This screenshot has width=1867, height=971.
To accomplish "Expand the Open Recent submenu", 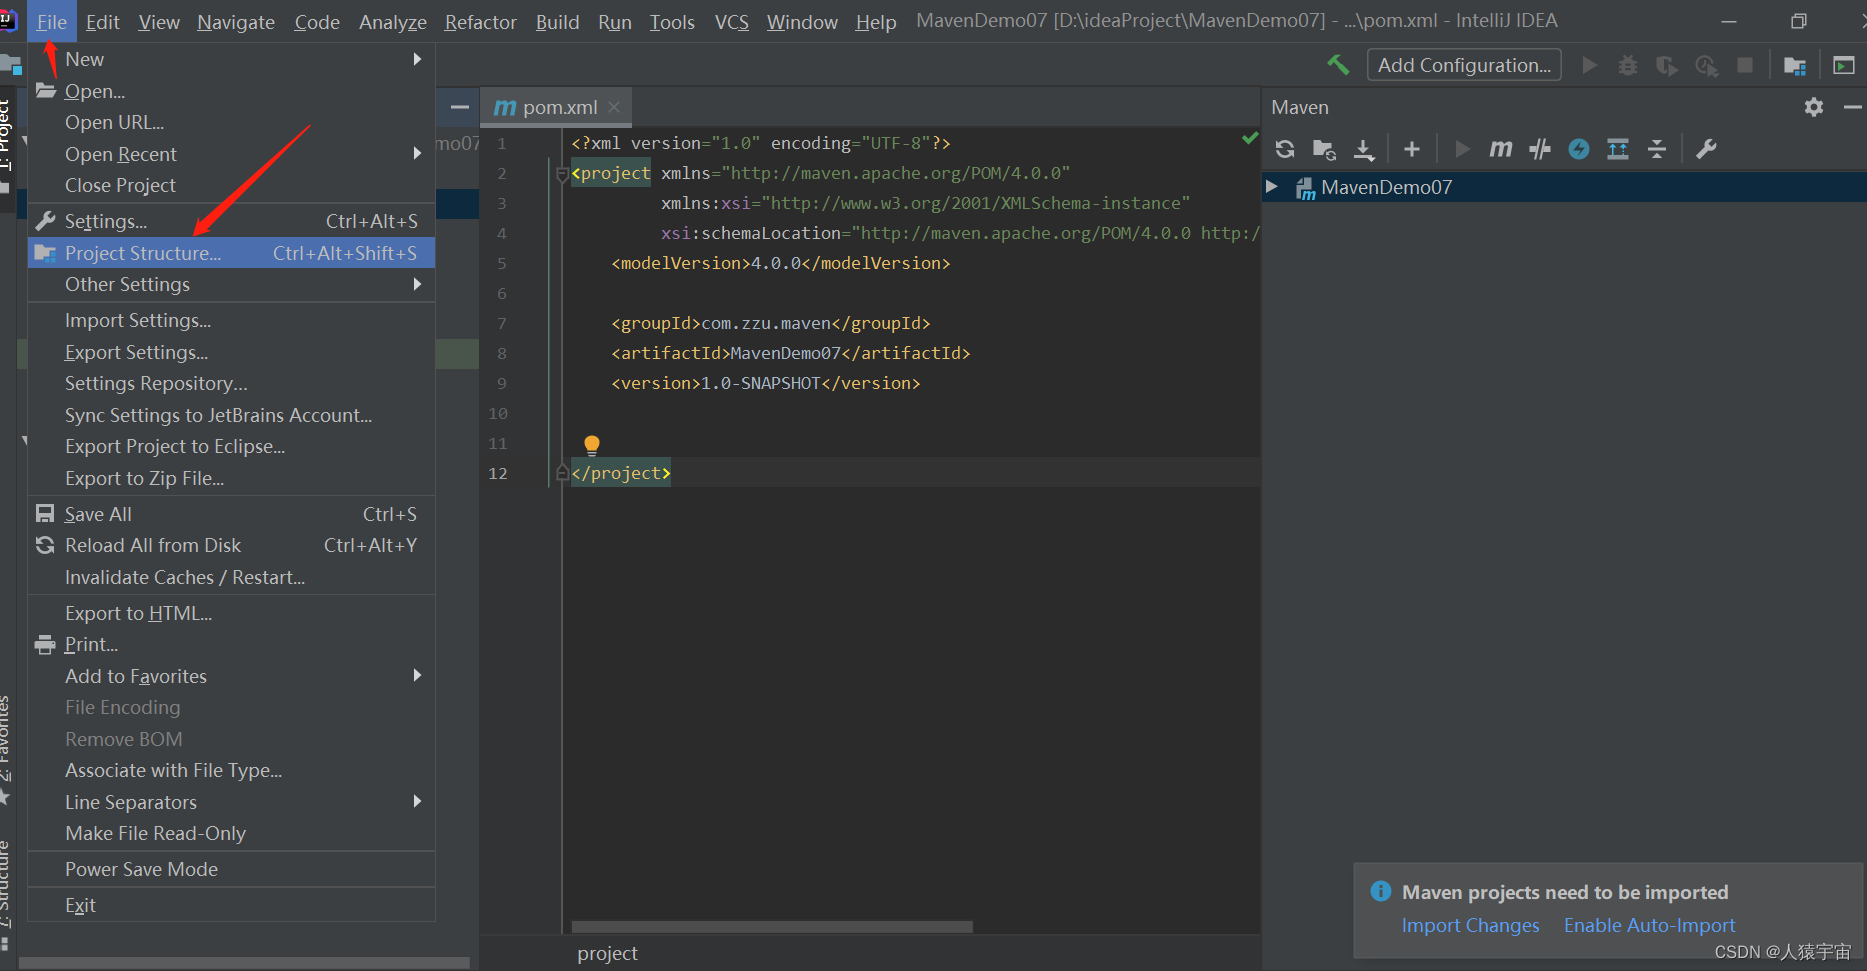I will 231,154.
